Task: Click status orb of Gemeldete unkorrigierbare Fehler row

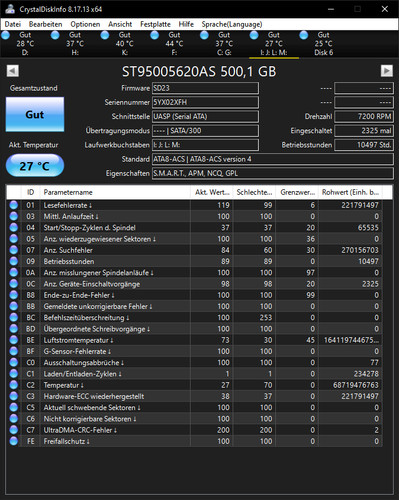Action: tap(14, 306)
